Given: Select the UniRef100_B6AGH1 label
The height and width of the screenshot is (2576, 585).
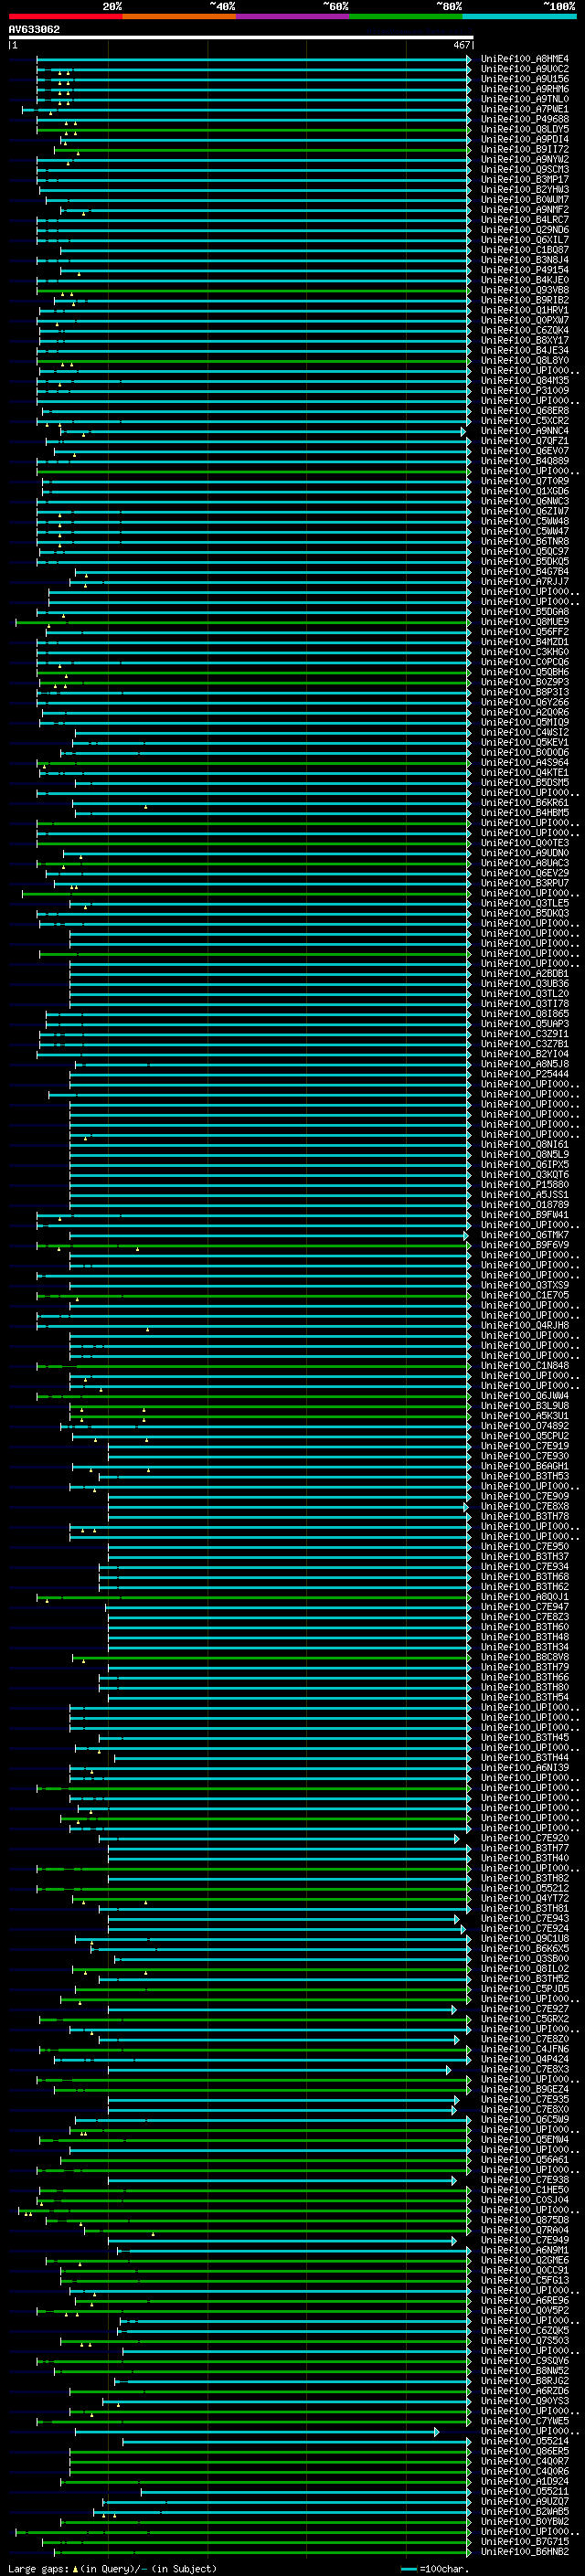Looking at the screenshot, I should [525, 1466].
